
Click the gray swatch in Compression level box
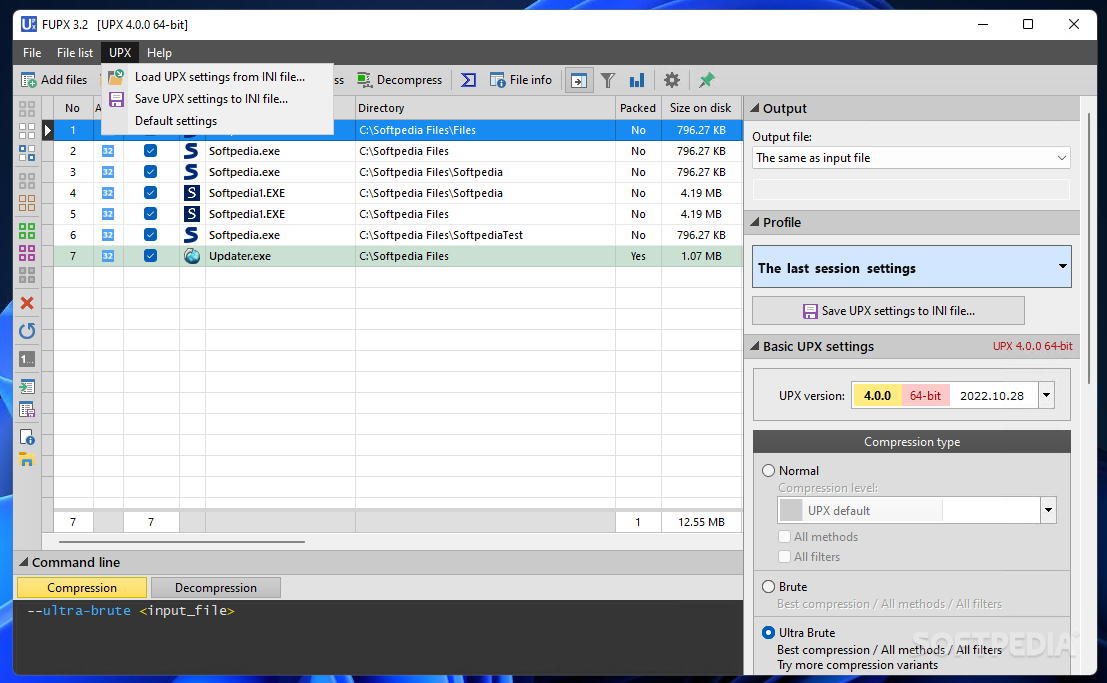point(791,510)
